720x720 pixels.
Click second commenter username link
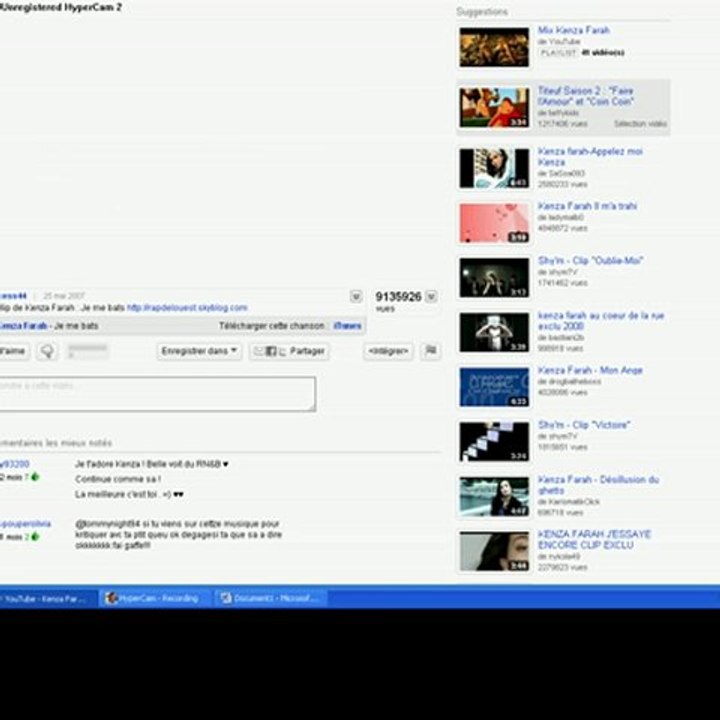[x=25, y=524]
